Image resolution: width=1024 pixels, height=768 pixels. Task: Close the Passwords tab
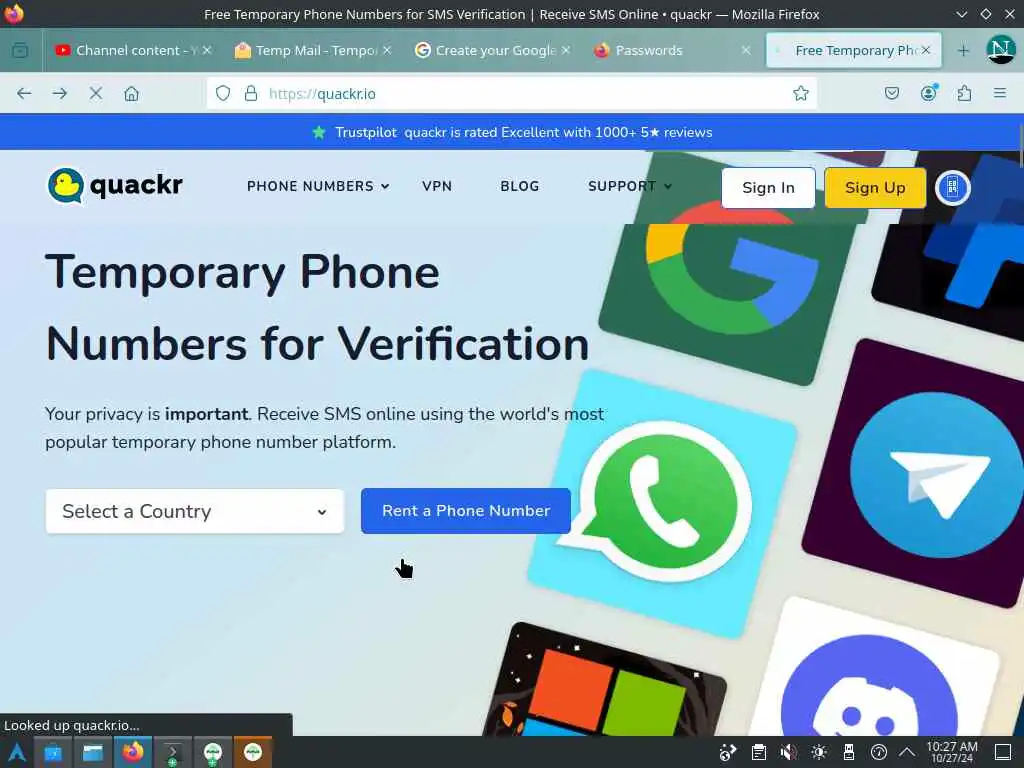[x=746, y=50]
